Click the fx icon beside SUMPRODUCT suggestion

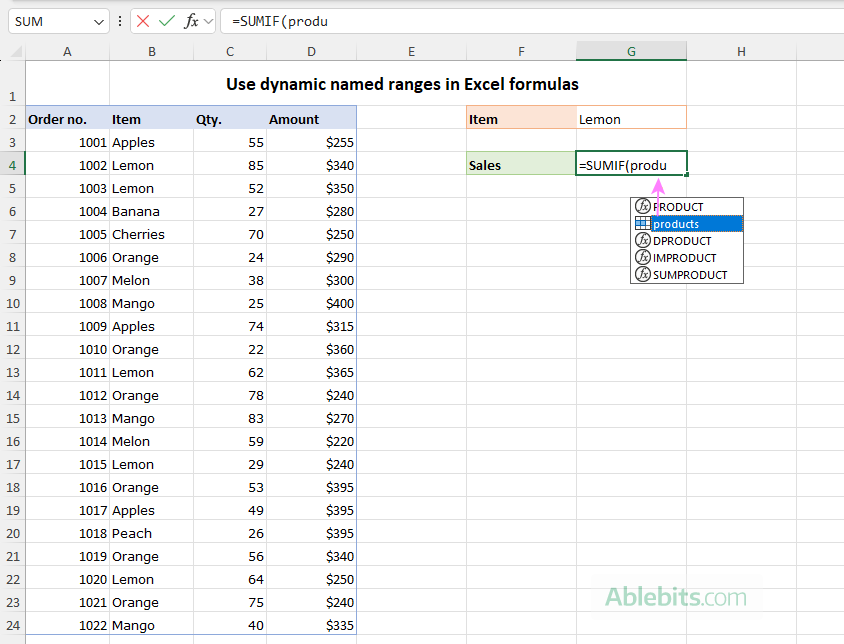coord(643,274)
